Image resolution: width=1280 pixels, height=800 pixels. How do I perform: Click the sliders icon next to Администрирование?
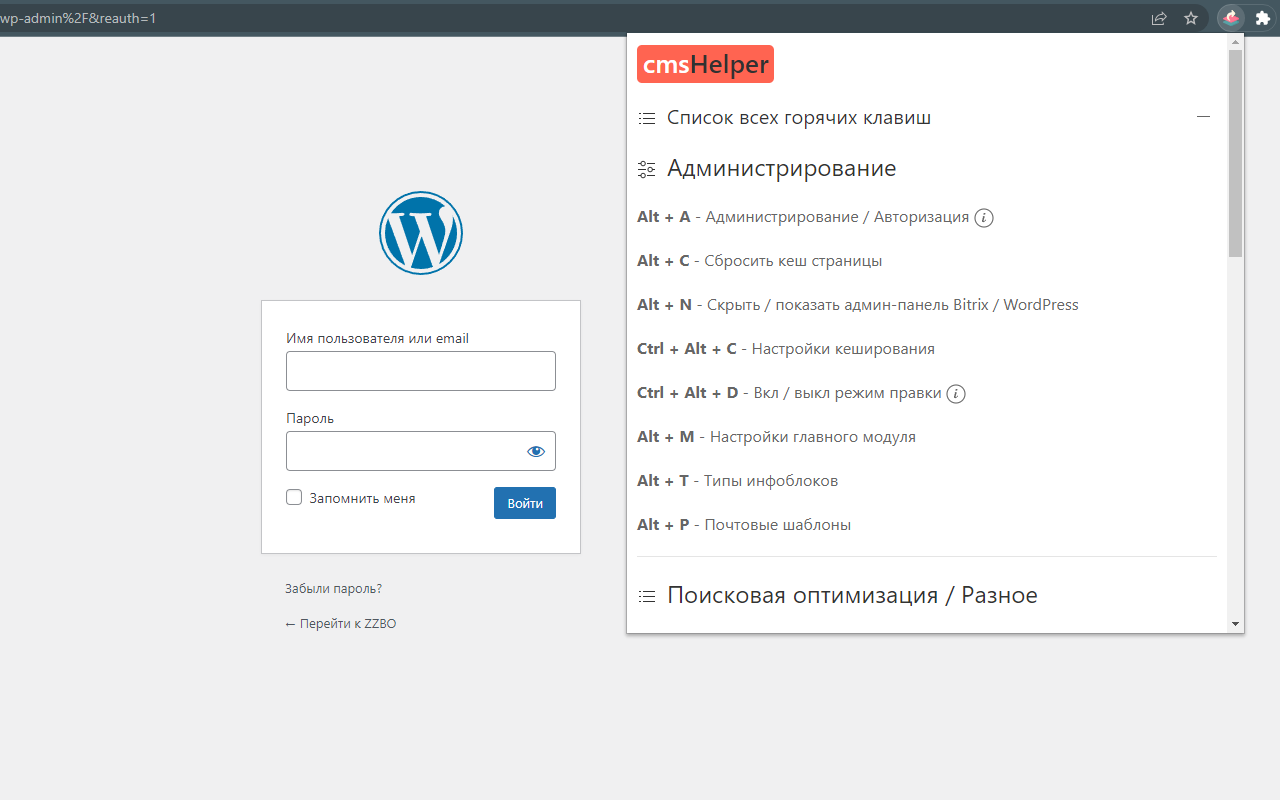pyautogui.click(x=647, y=169)
